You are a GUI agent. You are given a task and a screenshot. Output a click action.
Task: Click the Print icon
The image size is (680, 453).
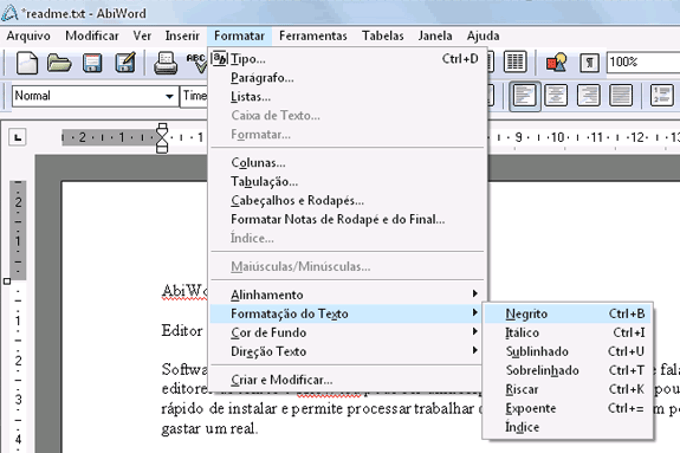click(x=166, y=63)
